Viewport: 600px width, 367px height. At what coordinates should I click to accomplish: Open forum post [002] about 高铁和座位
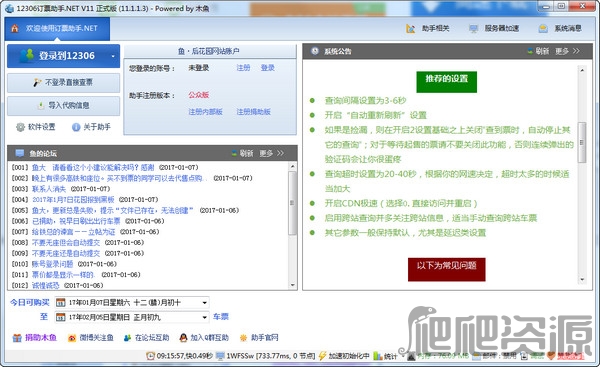click(119, 178)
